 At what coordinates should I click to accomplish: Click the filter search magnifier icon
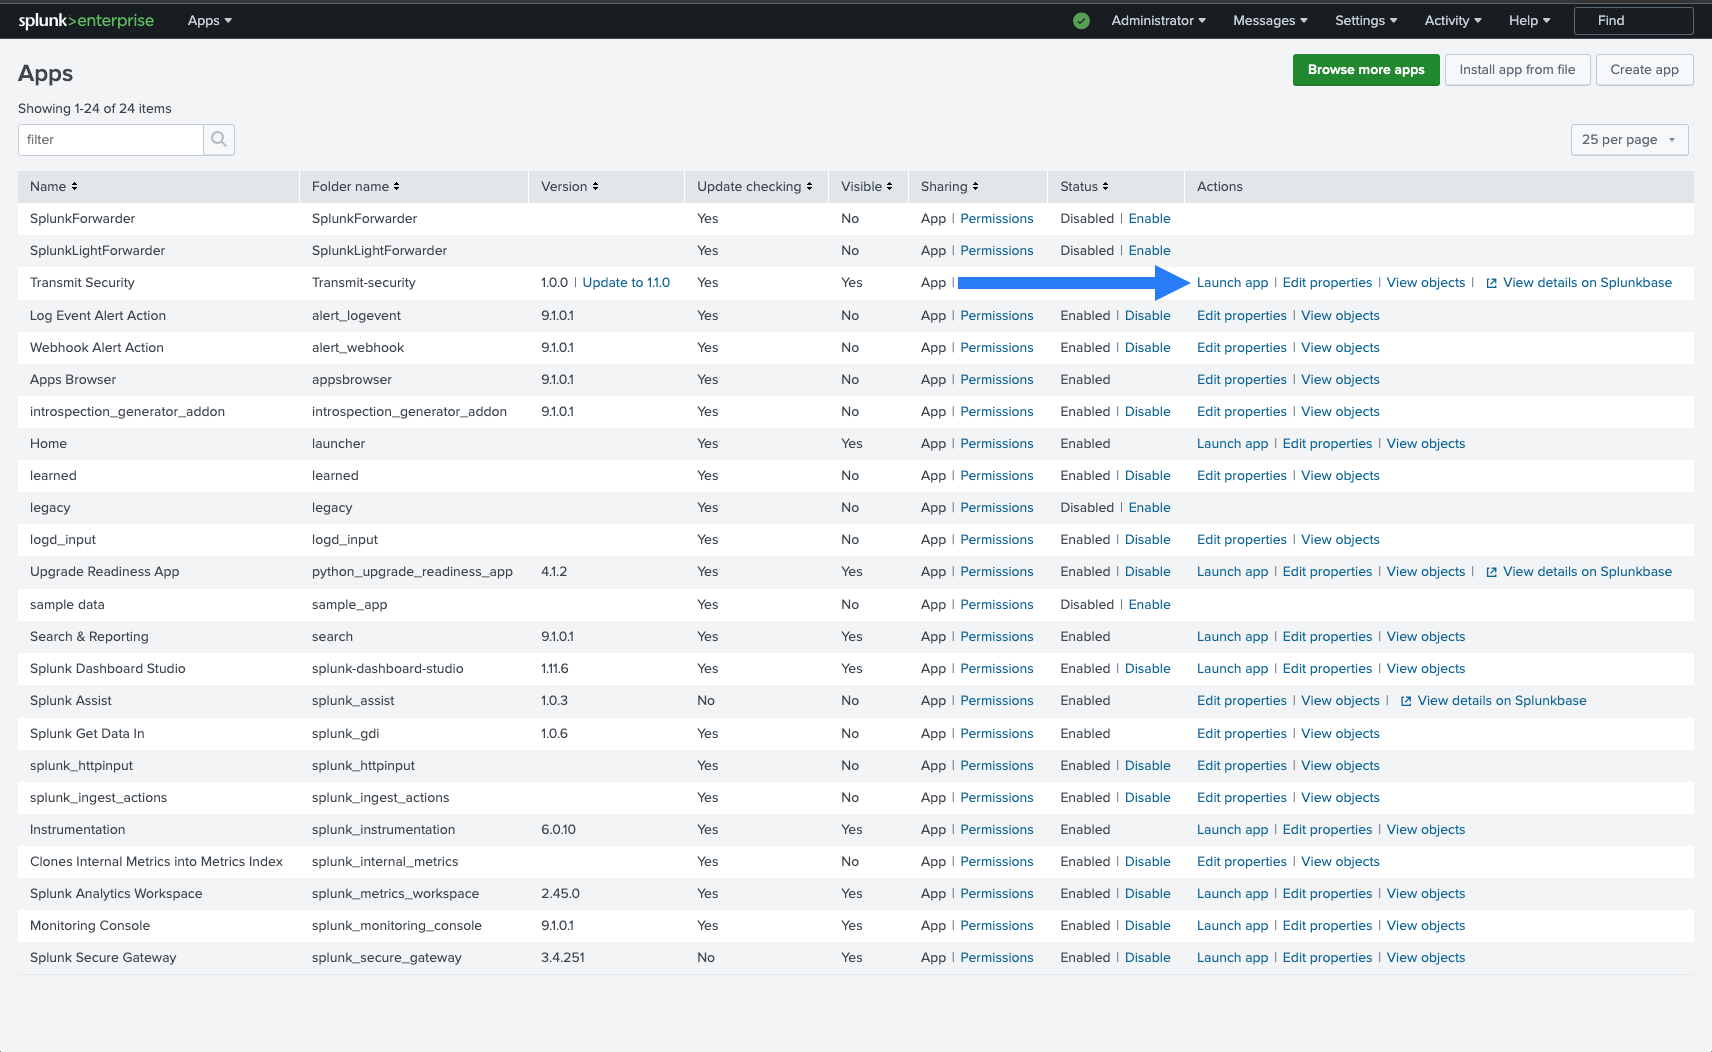[x=219, y=140]
